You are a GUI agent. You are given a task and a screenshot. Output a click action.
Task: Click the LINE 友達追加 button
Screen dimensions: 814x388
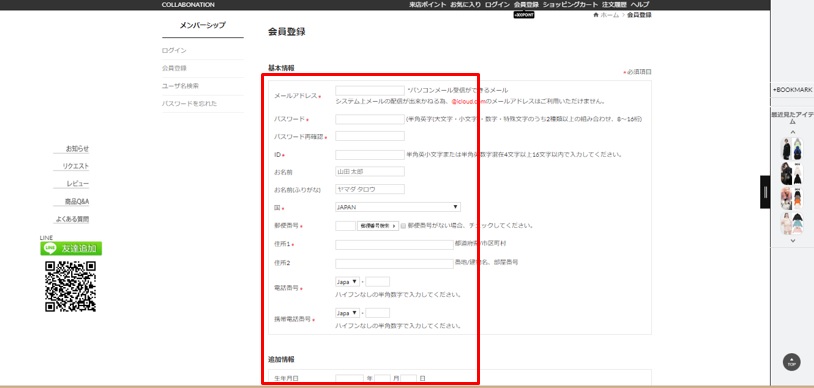coord(71,248)
